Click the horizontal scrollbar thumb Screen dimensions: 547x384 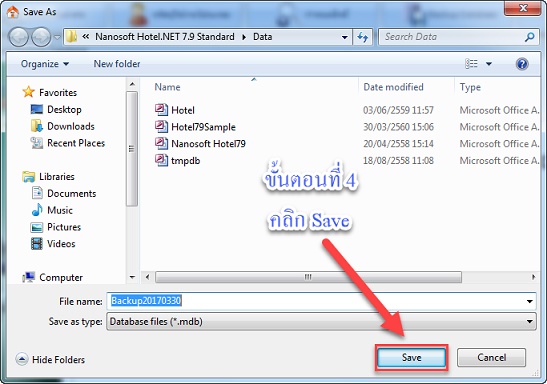308,277
